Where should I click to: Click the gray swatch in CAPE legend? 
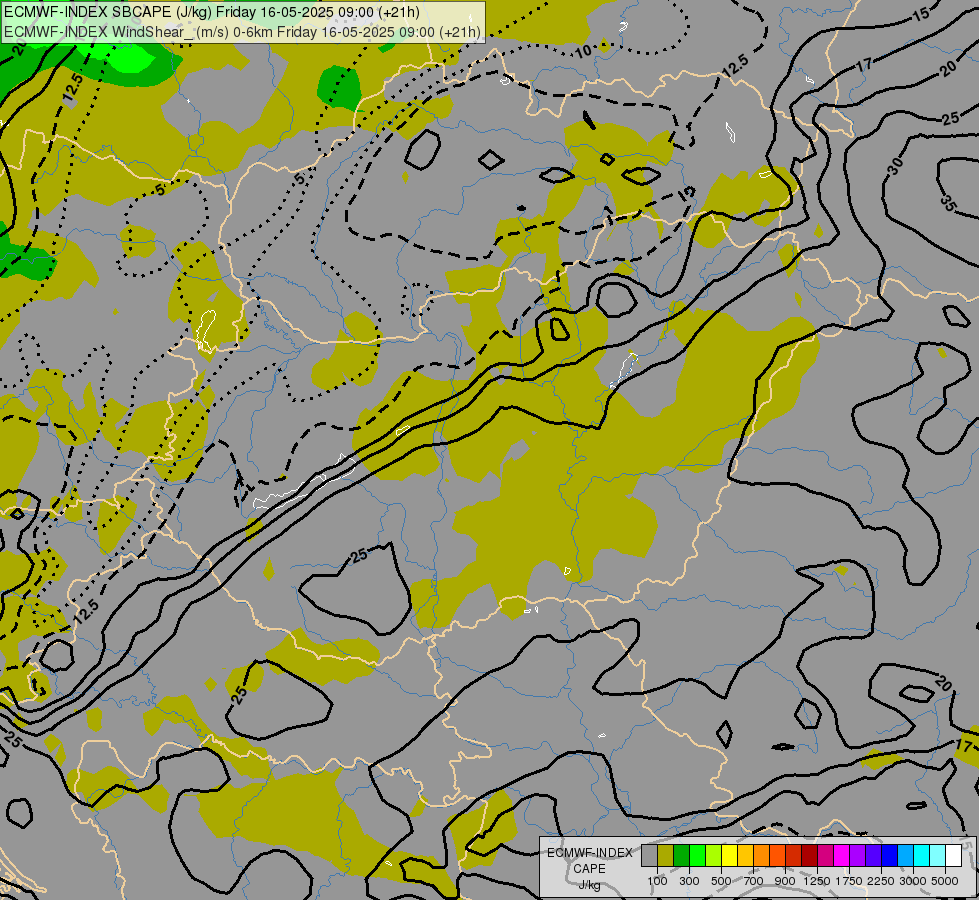649,855
